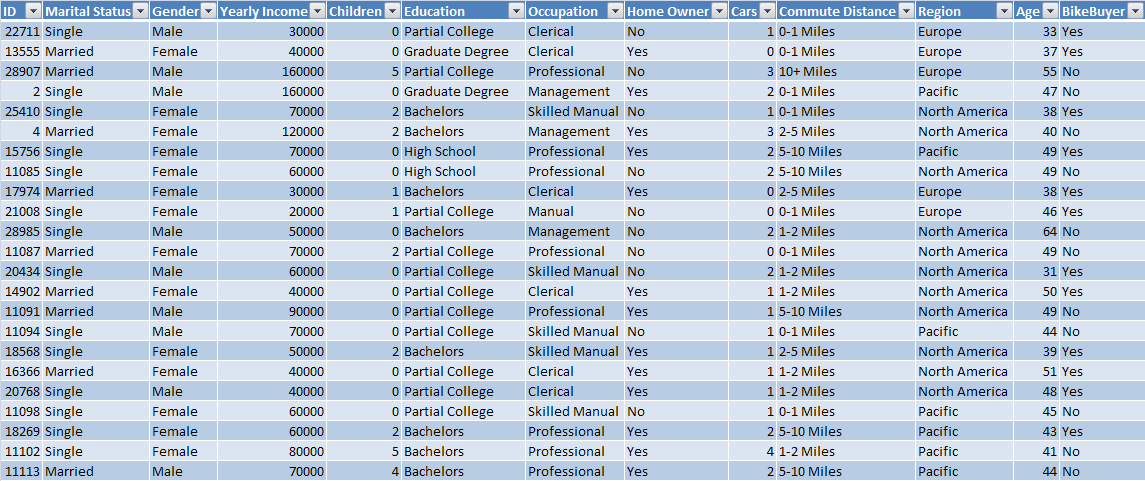The height and width of the screenshot is (481, 1145).
Task: Select ID cell 11098
Action: click(21, 411)
